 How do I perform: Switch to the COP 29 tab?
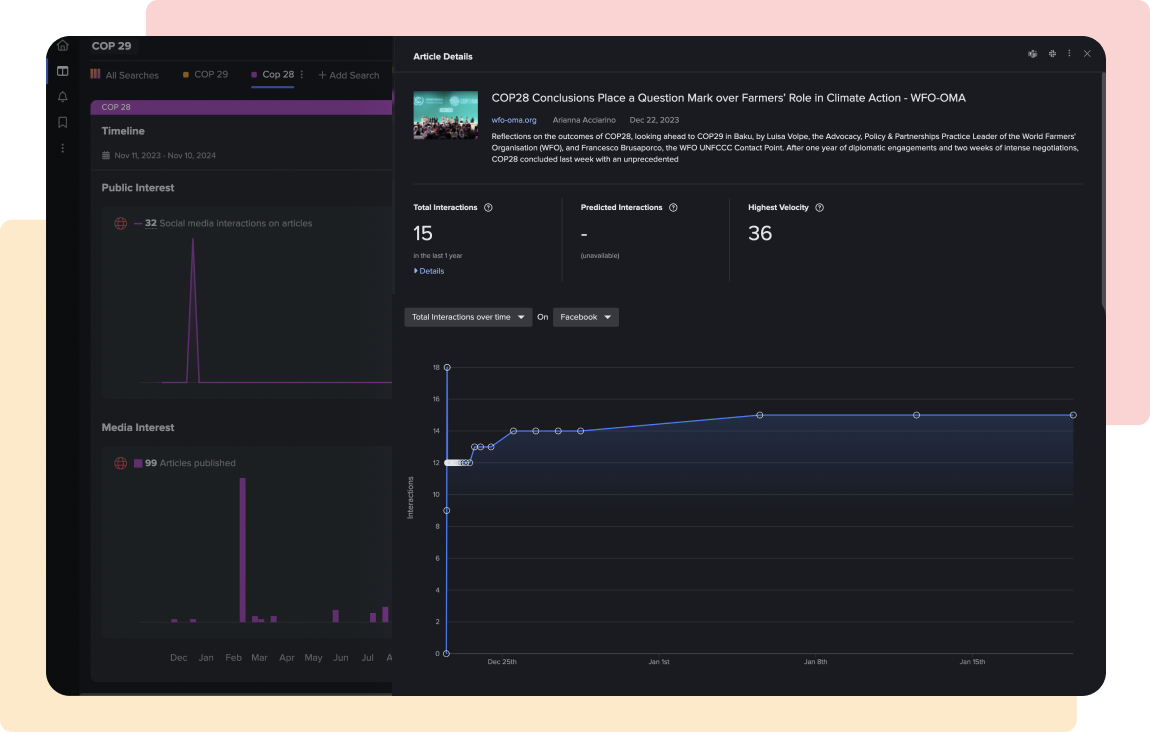tap(206, 75)
